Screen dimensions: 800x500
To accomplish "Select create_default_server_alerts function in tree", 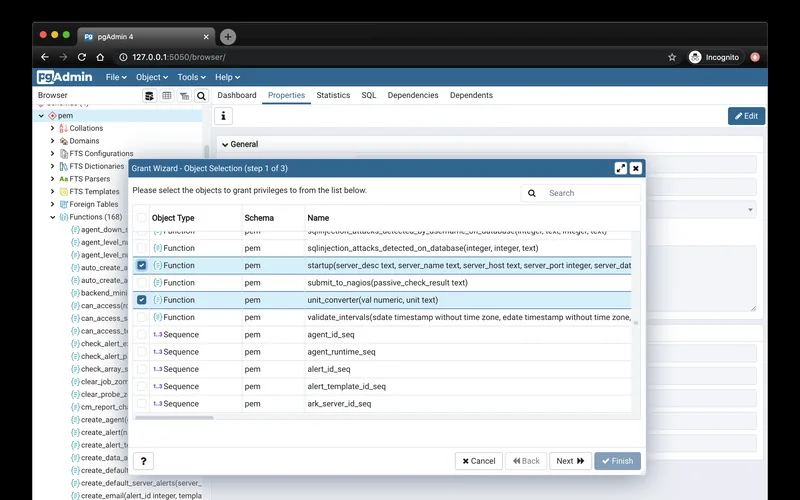I will tap(141, 483).
